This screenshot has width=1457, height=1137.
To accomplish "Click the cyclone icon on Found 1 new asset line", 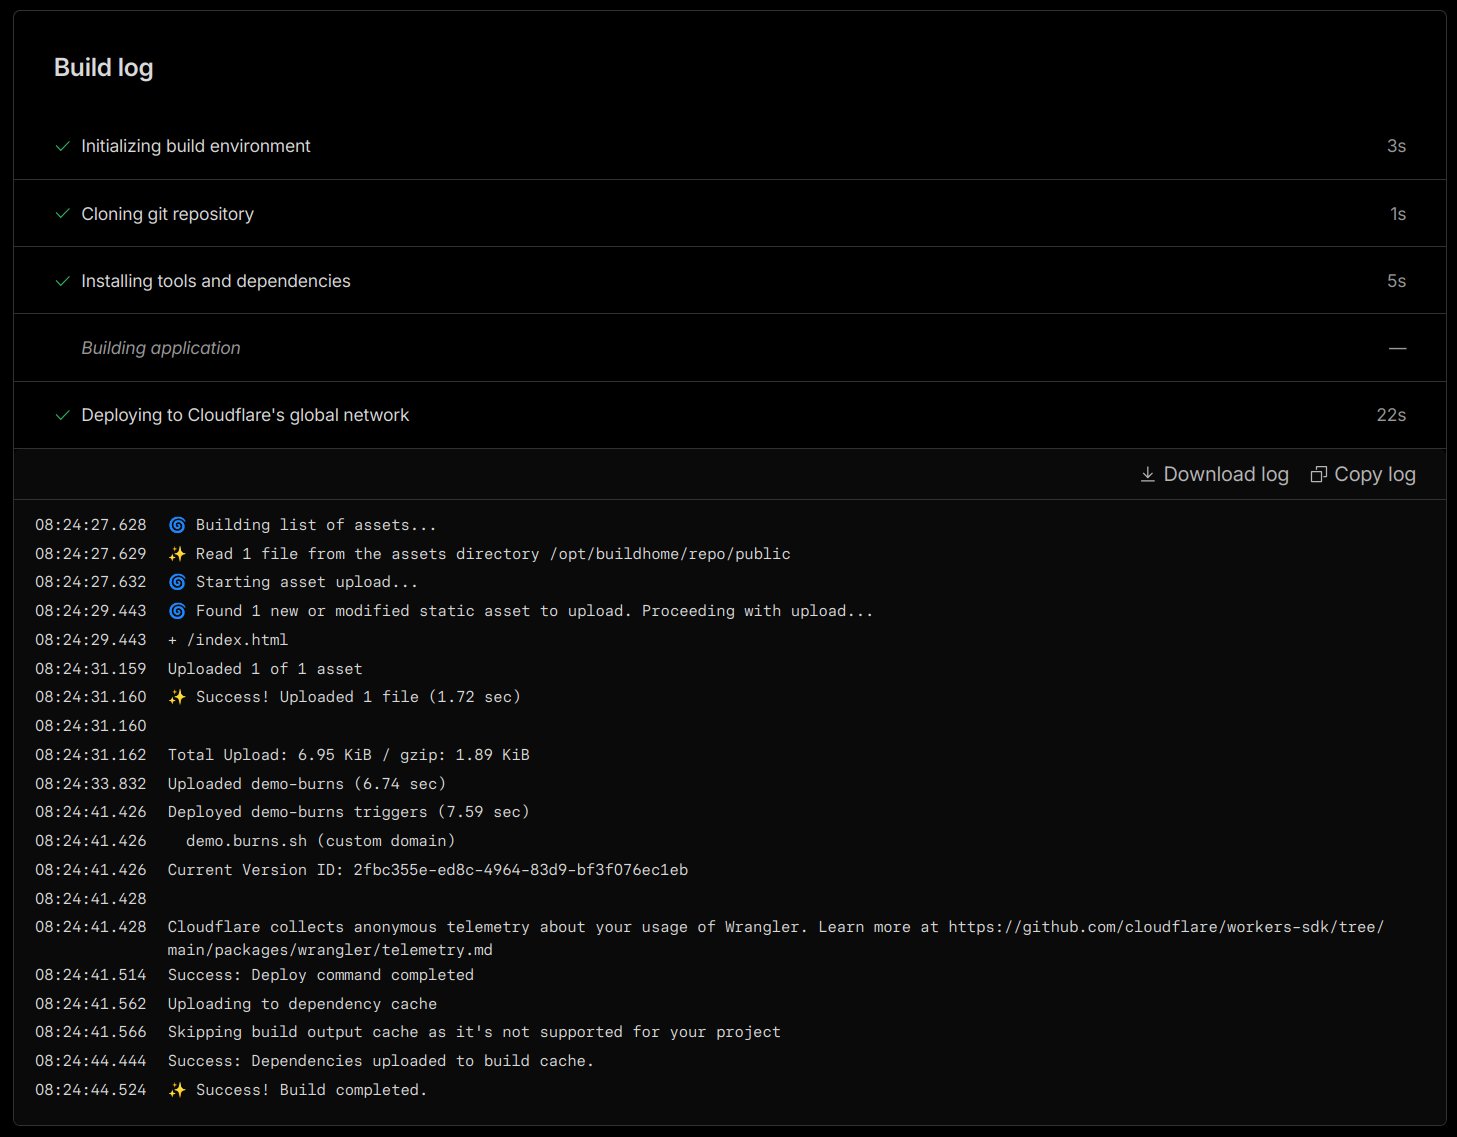I will tap(177, 611).
